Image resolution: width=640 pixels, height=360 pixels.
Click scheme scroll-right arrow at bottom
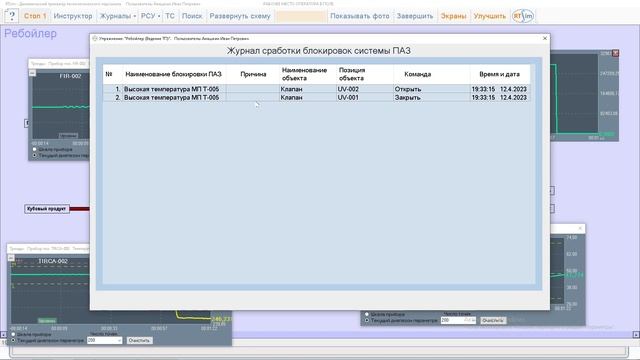click(636, 335)
